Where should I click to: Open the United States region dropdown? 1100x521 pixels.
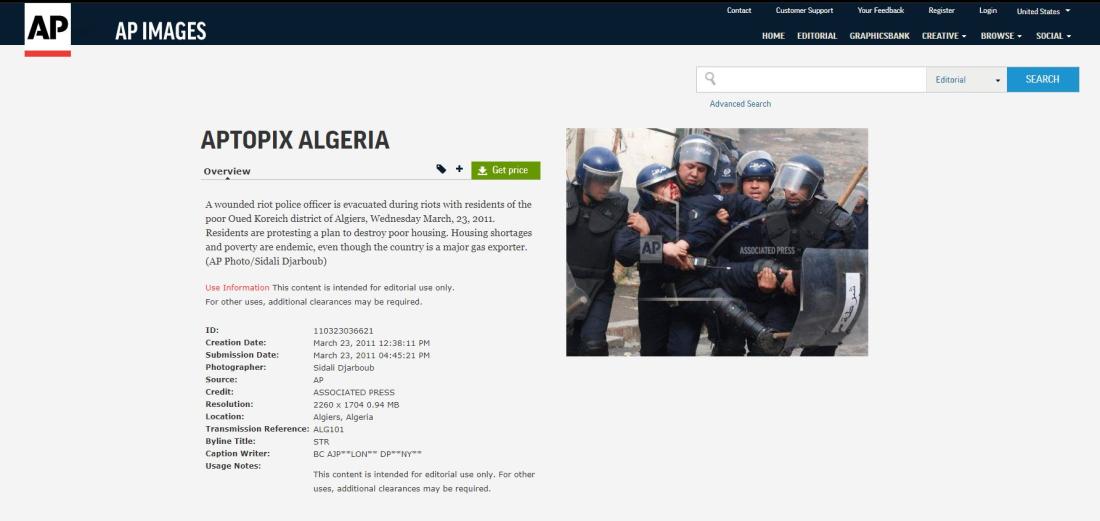pyautogui.click(x=1043, y=11)
